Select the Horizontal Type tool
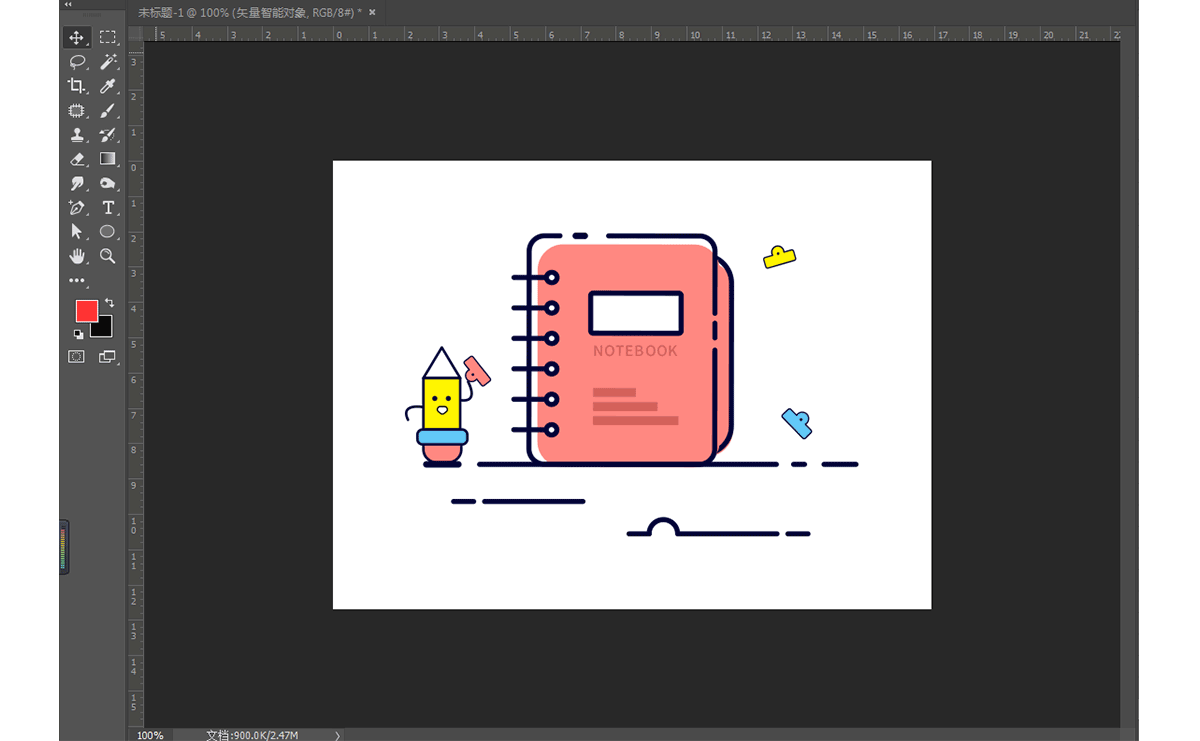1200x741 pixels. (108, 208)
